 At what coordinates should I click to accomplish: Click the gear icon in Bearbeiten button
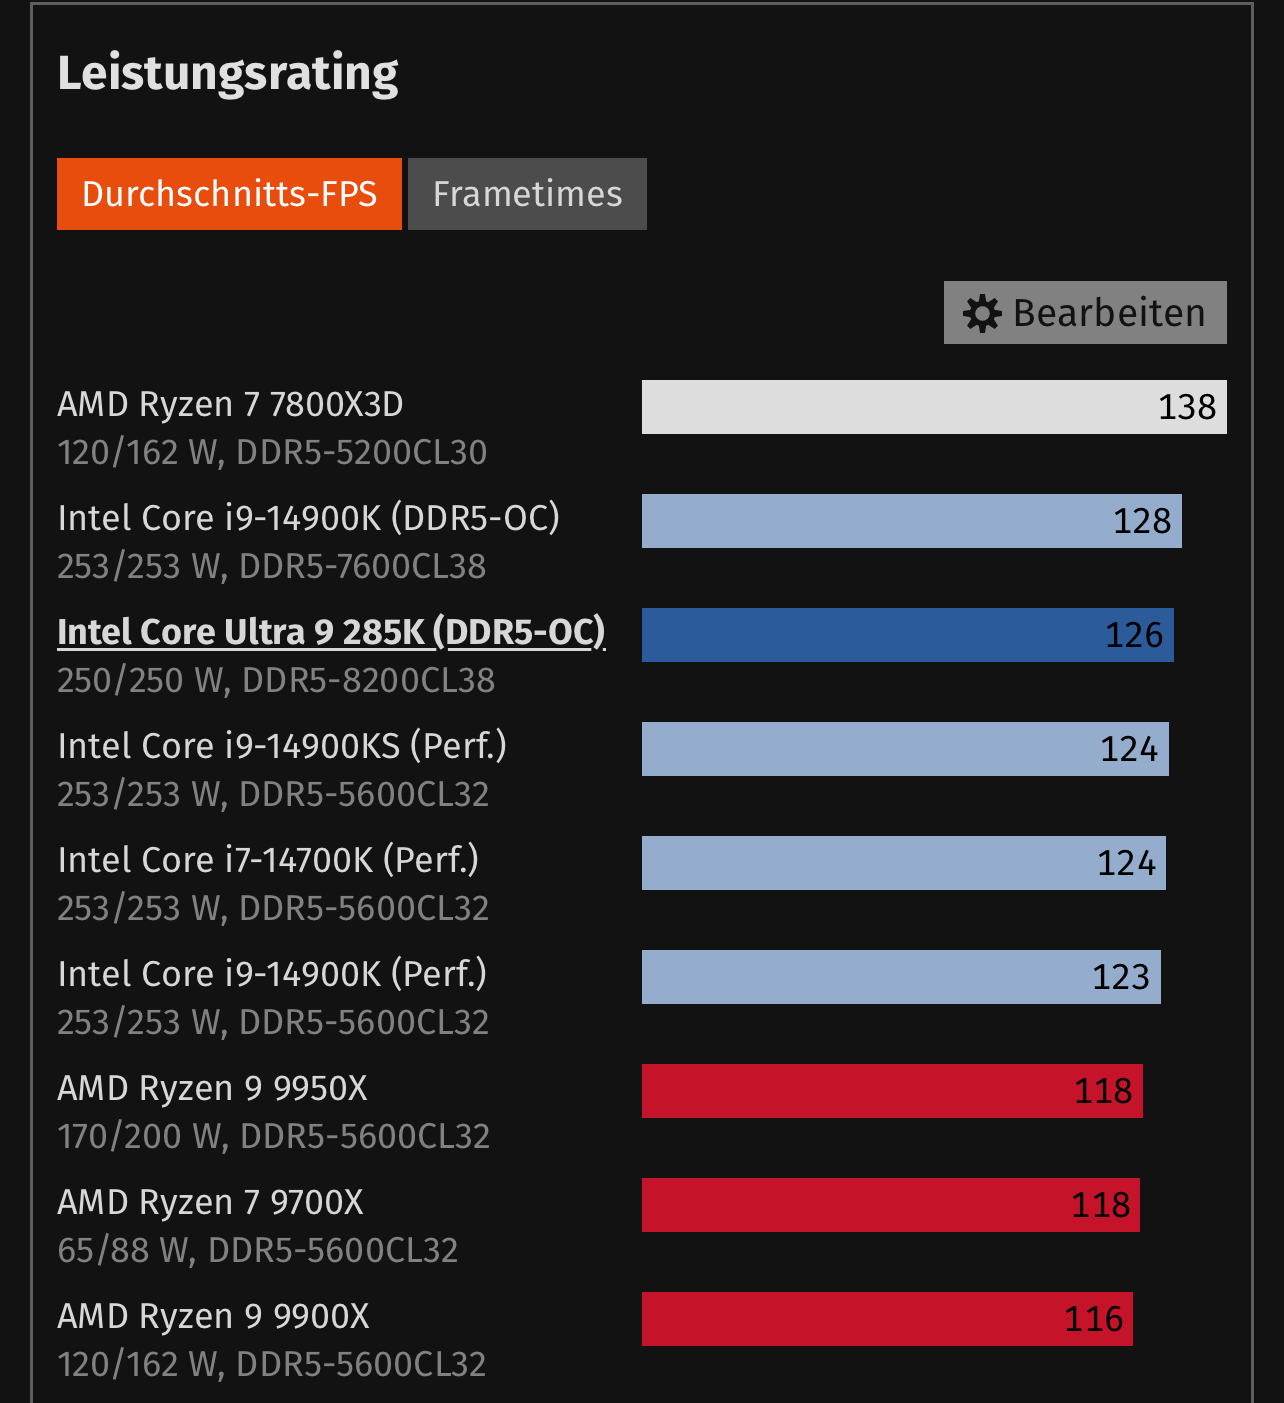coord(982,313)
